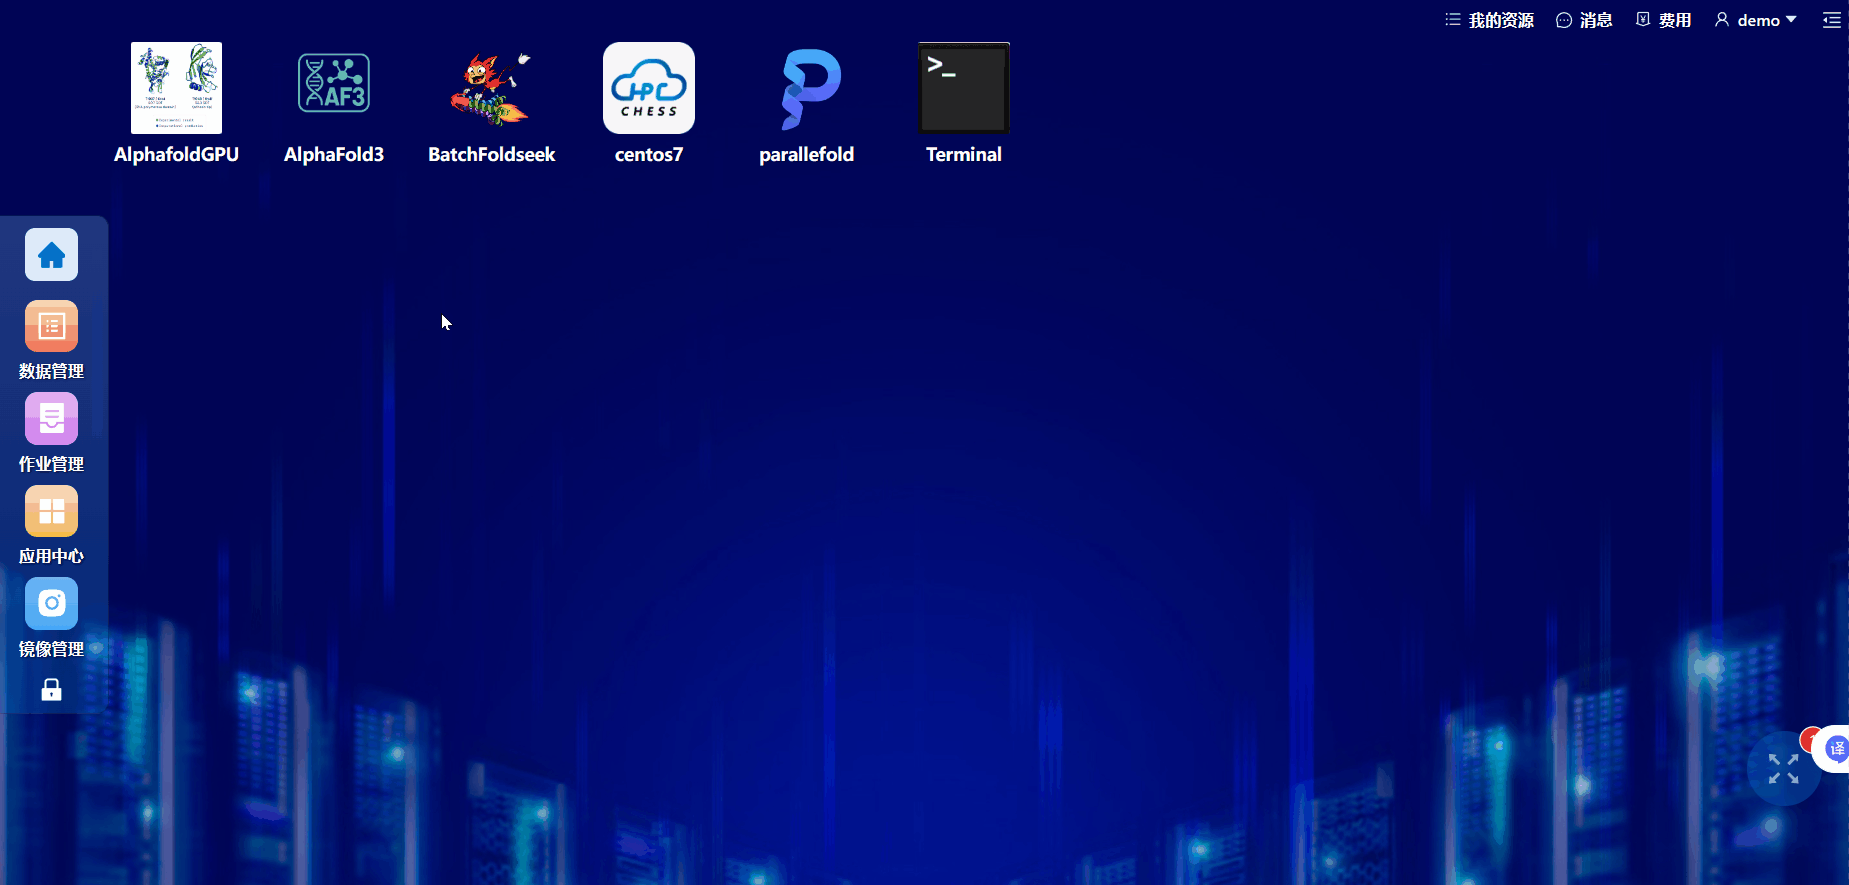The image size is (1849, 885).
Task: Go to the home icon in sidebar
Action: click(51, 255)
